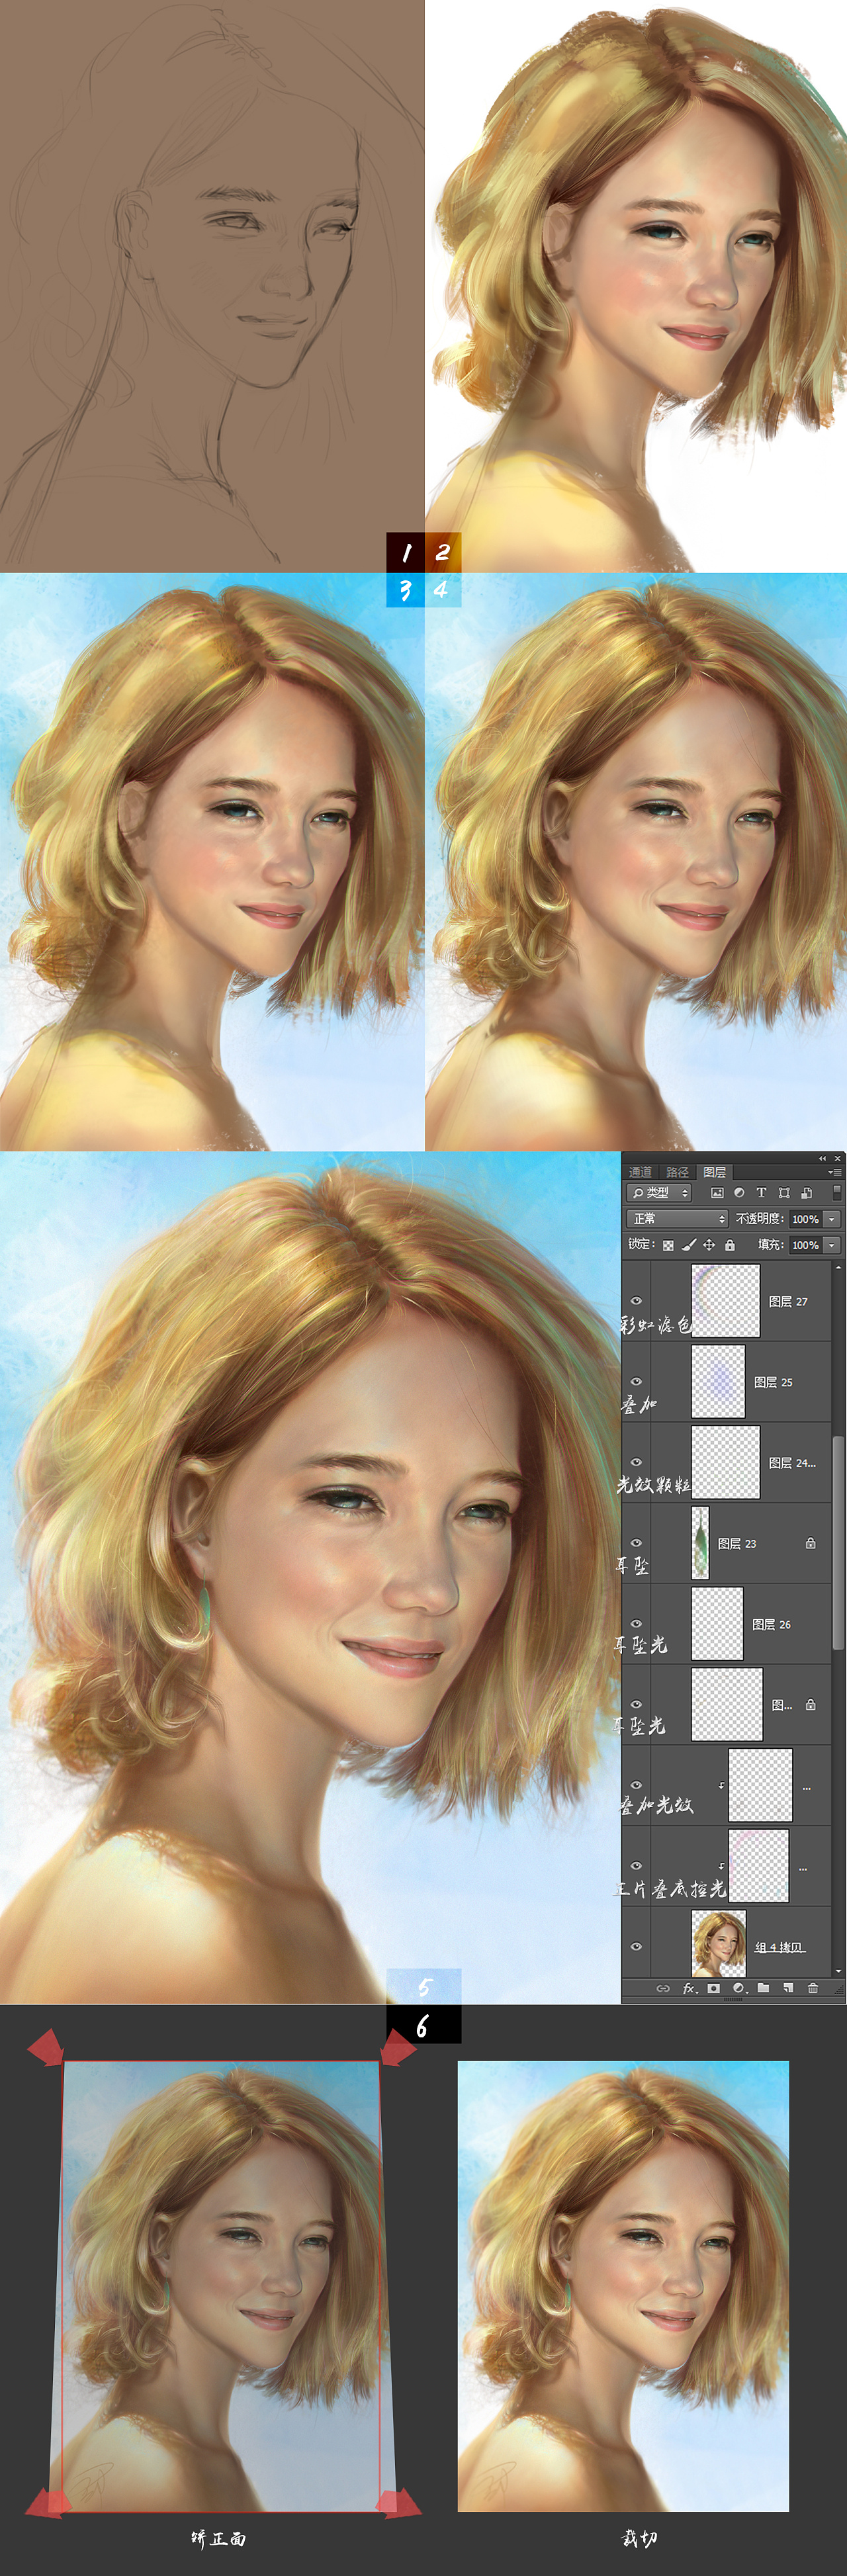Toggle visibility of layer 23
Screen dimensions: 847x2576
[636, 1542]
